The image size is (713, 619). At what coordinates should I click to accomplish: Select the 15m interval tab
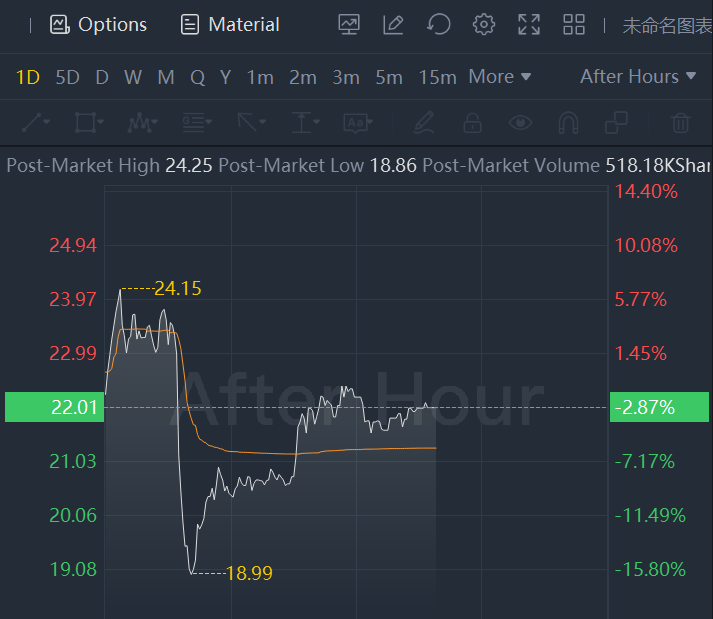437,77
